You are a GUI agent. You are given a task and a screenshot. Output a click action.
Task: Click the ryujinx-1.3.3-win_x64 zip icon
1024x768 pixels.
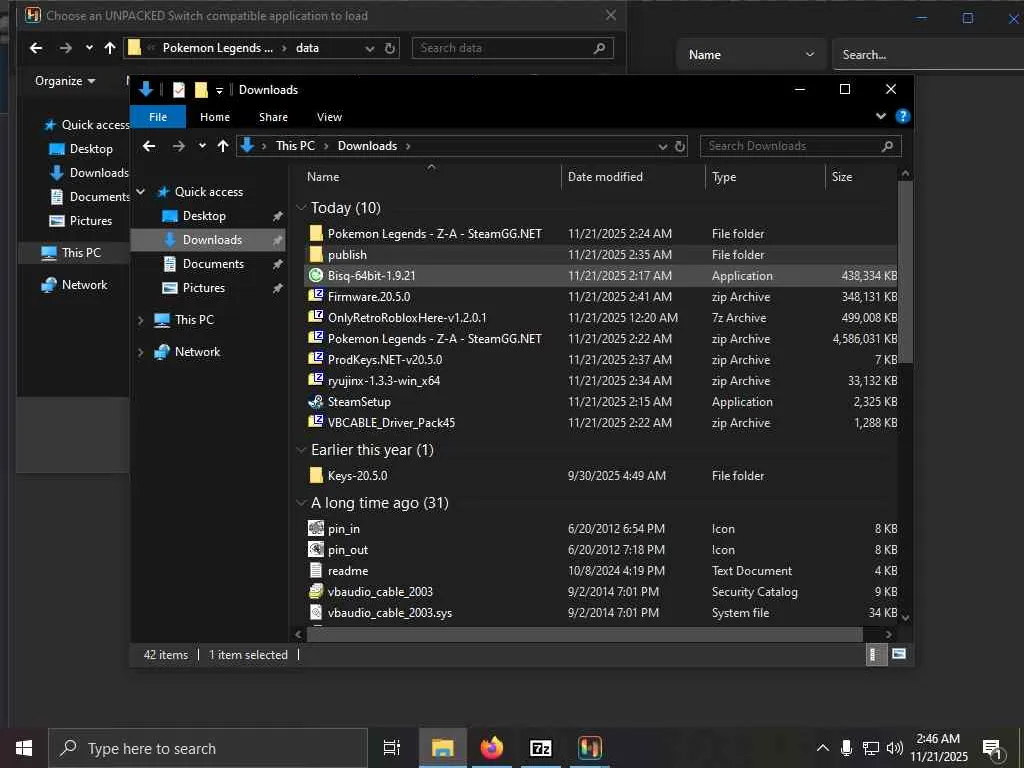[x=315, y=380]
